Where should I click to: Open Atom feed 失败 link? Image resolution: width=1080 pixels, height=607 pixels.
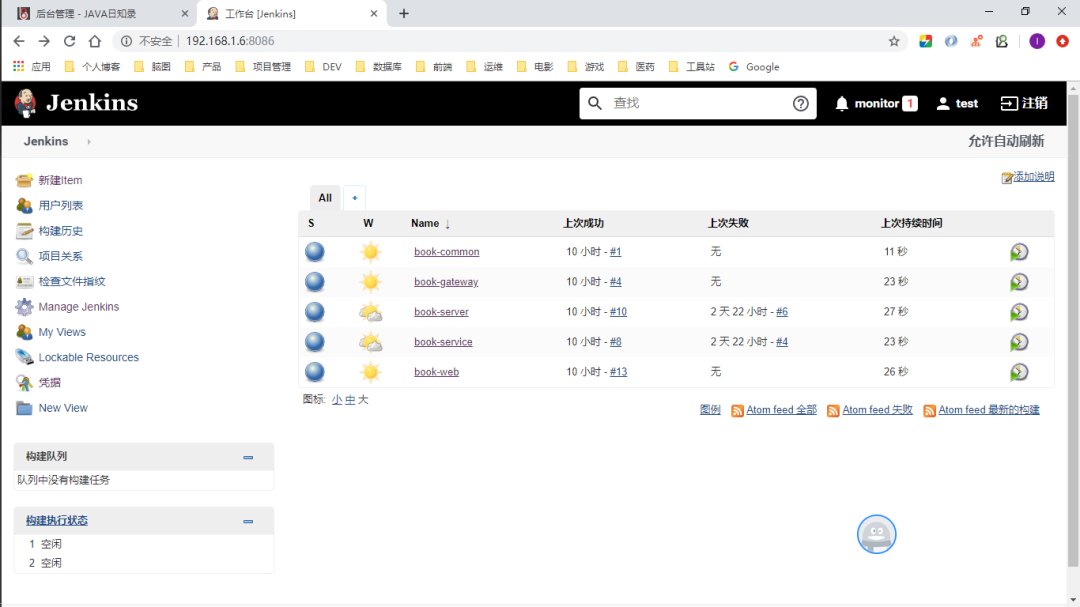[877, 410]
